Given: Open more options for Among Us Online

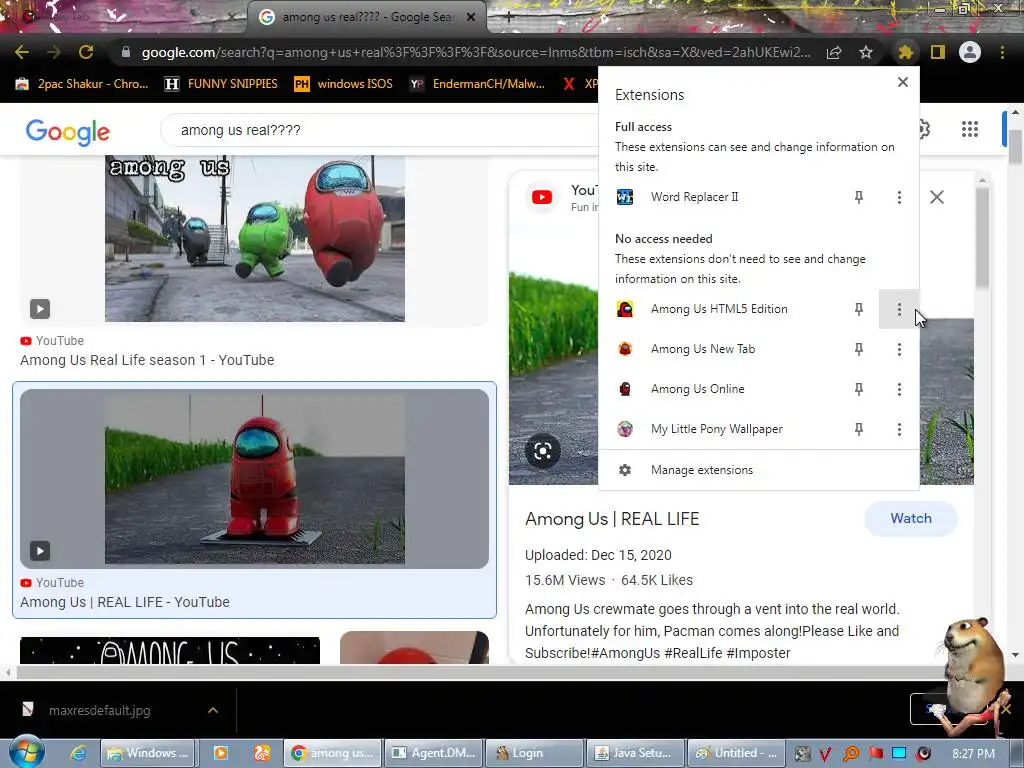Looking at the screenshot, I should coord(899,389).
